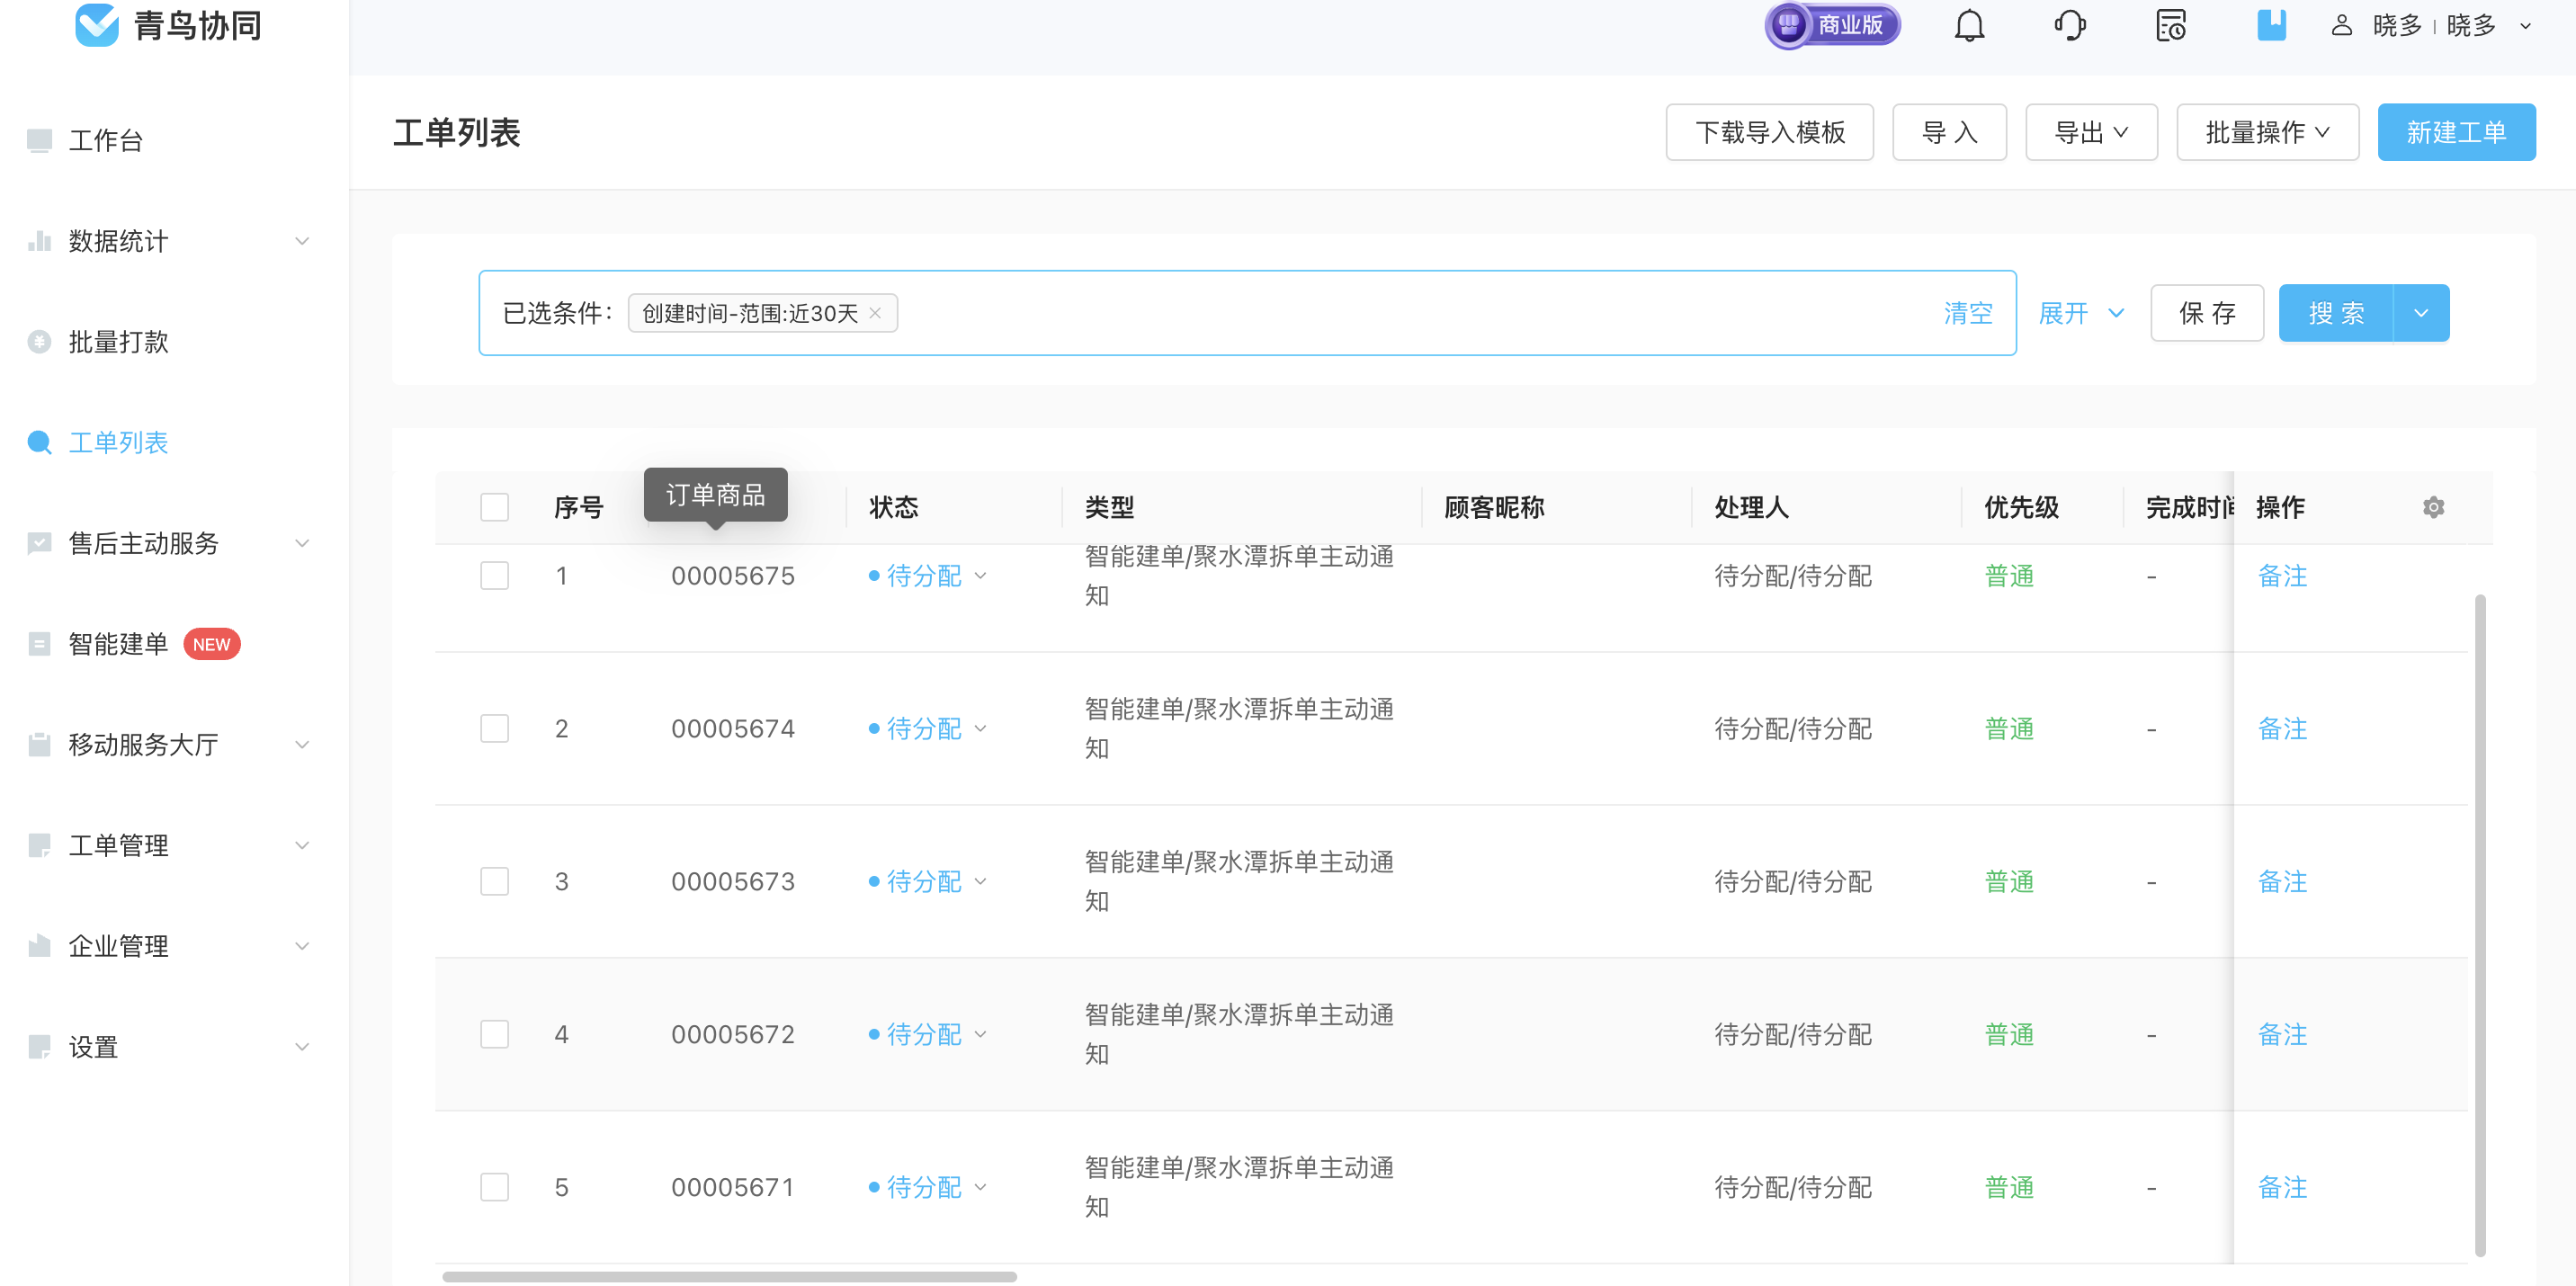Click the 设置 sidebar icon

coord(39,1047)
